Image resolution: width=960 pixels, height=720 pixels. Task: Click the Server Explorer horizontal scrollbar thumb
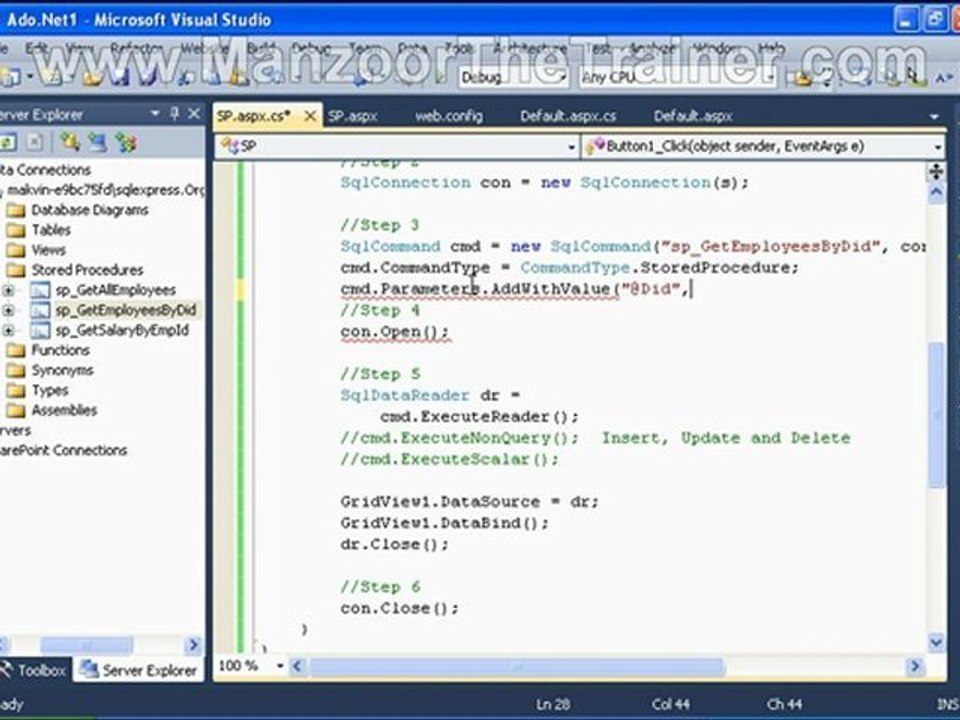click(86, 645)
